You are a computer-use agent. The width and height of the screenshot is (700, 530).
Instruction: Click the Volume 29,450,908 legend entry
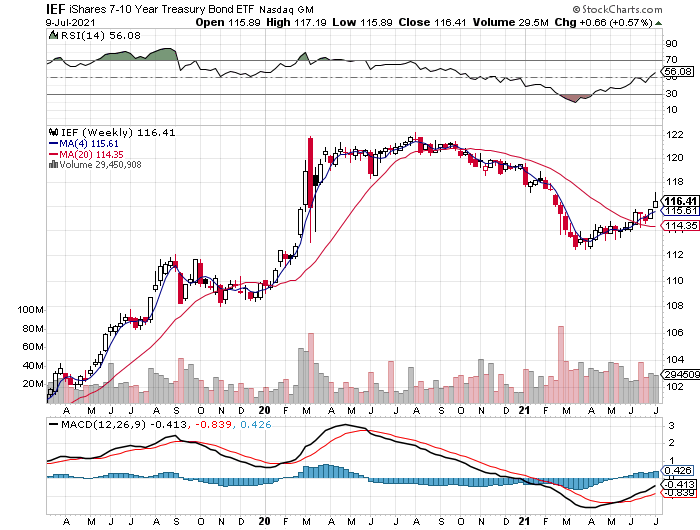click(x=100, y=165)
